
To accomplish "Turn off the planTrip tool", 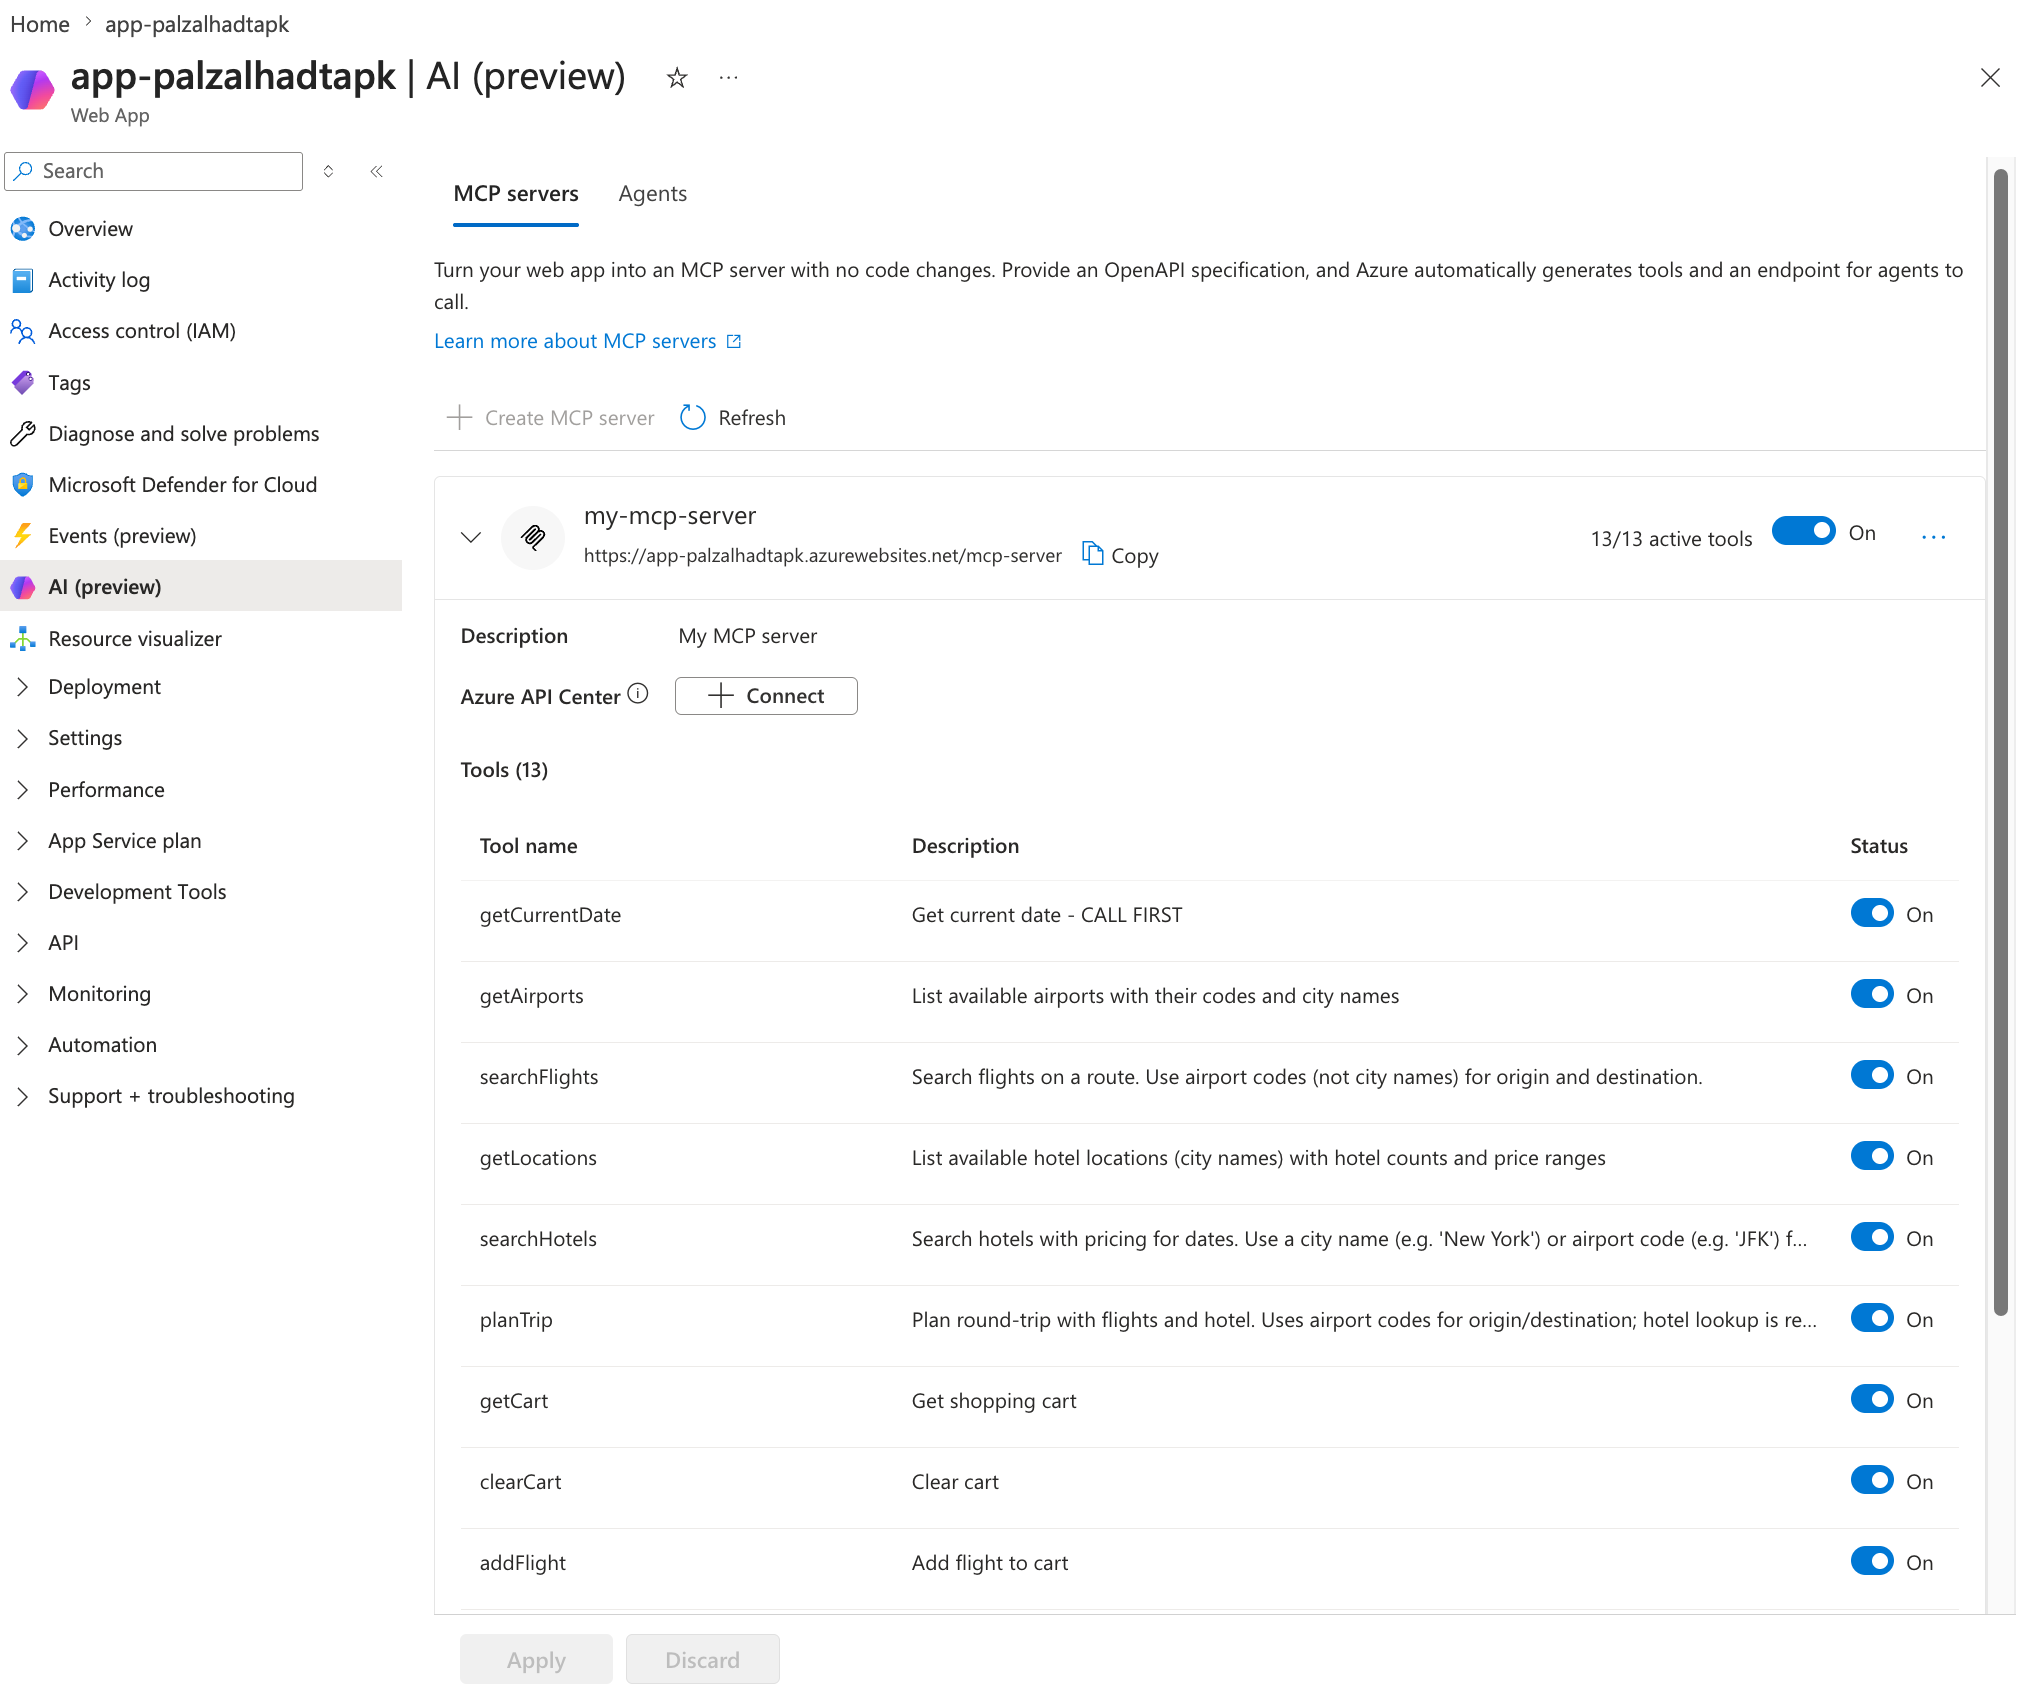I will (x=1872, y=1318).
